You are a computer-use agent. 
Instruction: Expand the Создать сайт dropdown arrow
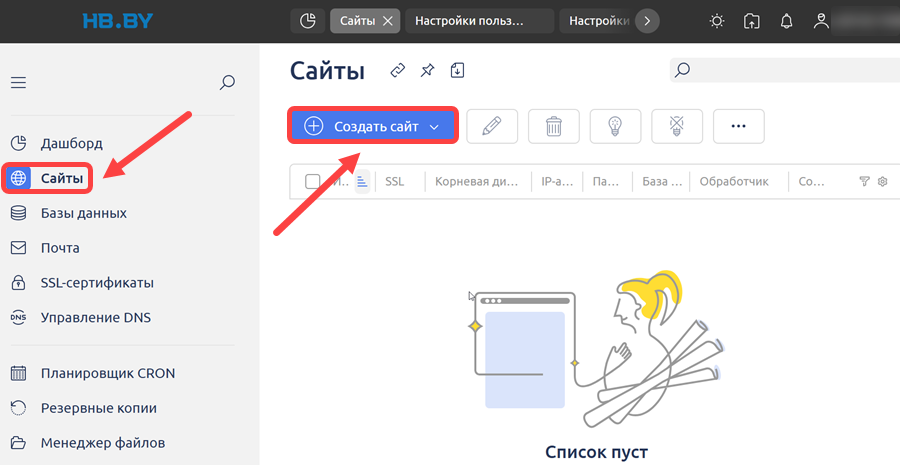(x=434, y=127)
